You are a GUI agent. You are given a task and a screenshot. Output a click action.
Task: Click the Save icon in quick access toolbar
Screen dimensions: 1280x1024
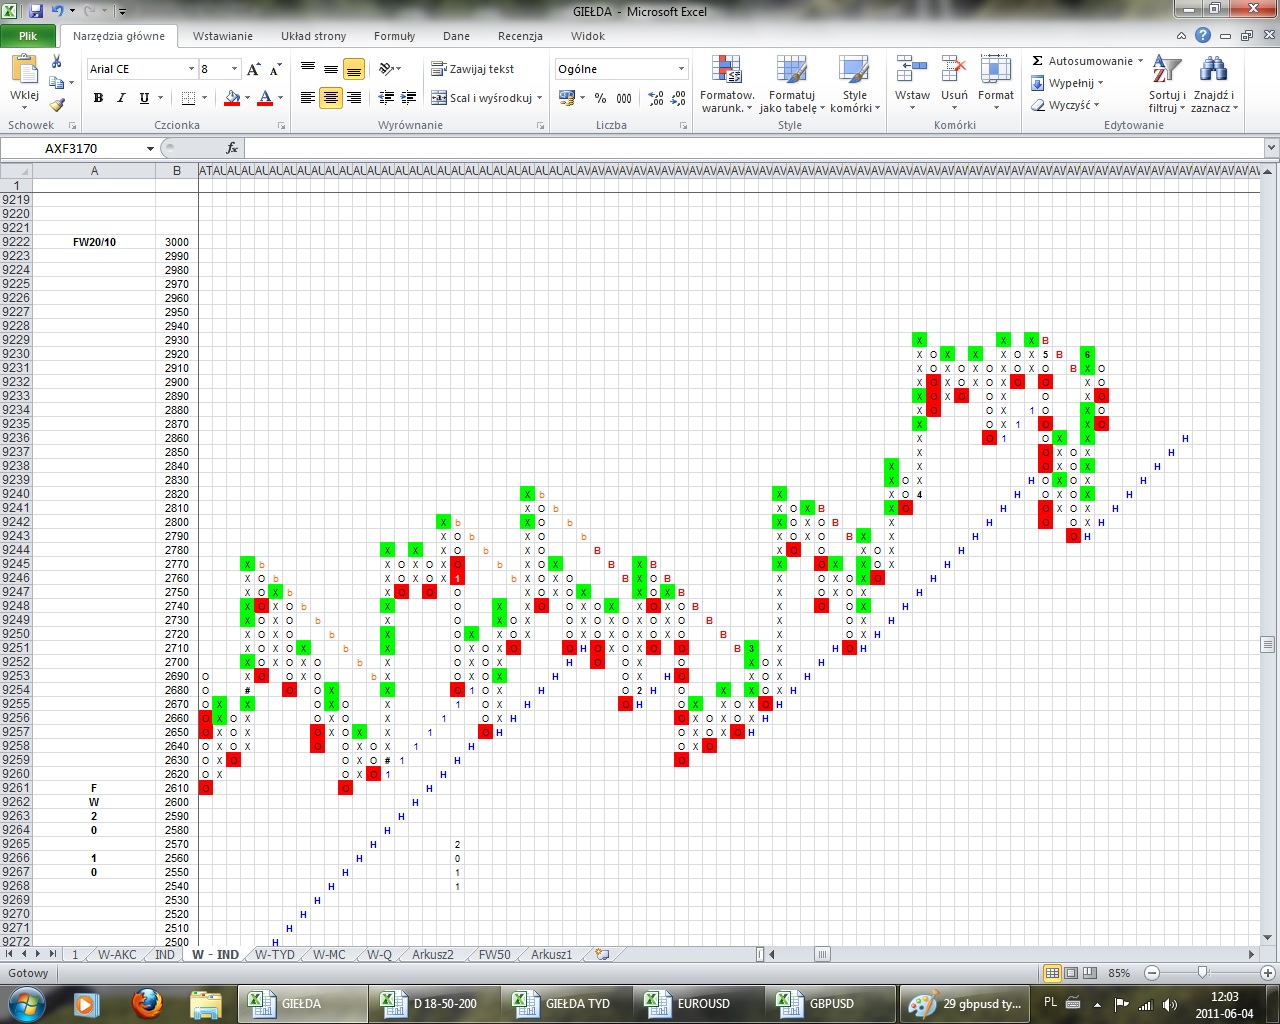[36, 11]
